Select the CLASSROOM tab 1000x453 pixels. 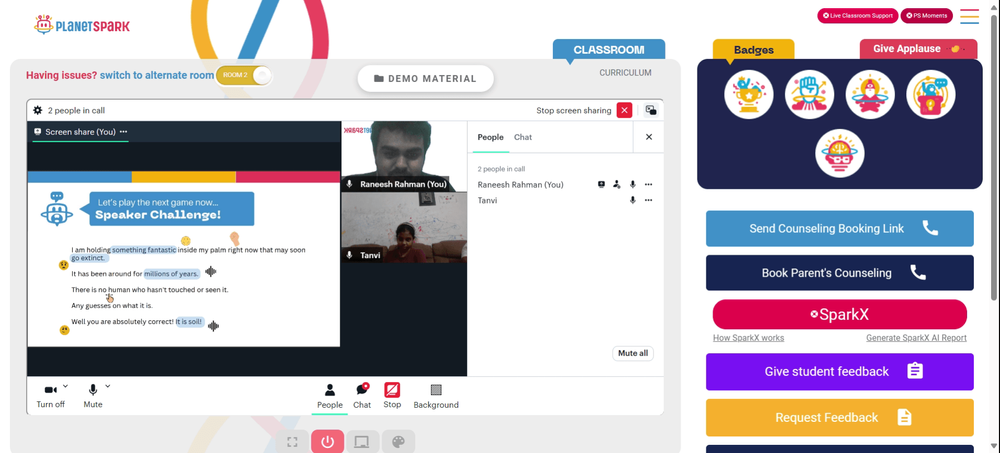pos(609,50)
